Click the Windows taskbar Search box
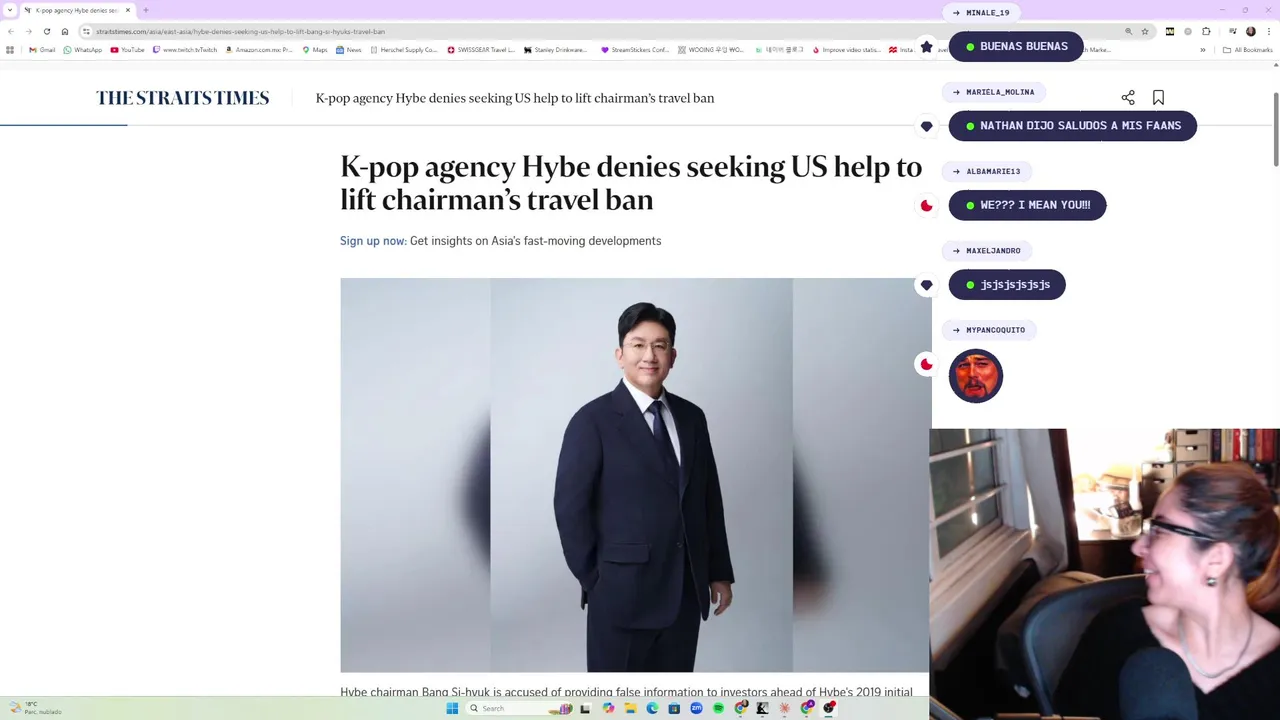 [520, 708]
